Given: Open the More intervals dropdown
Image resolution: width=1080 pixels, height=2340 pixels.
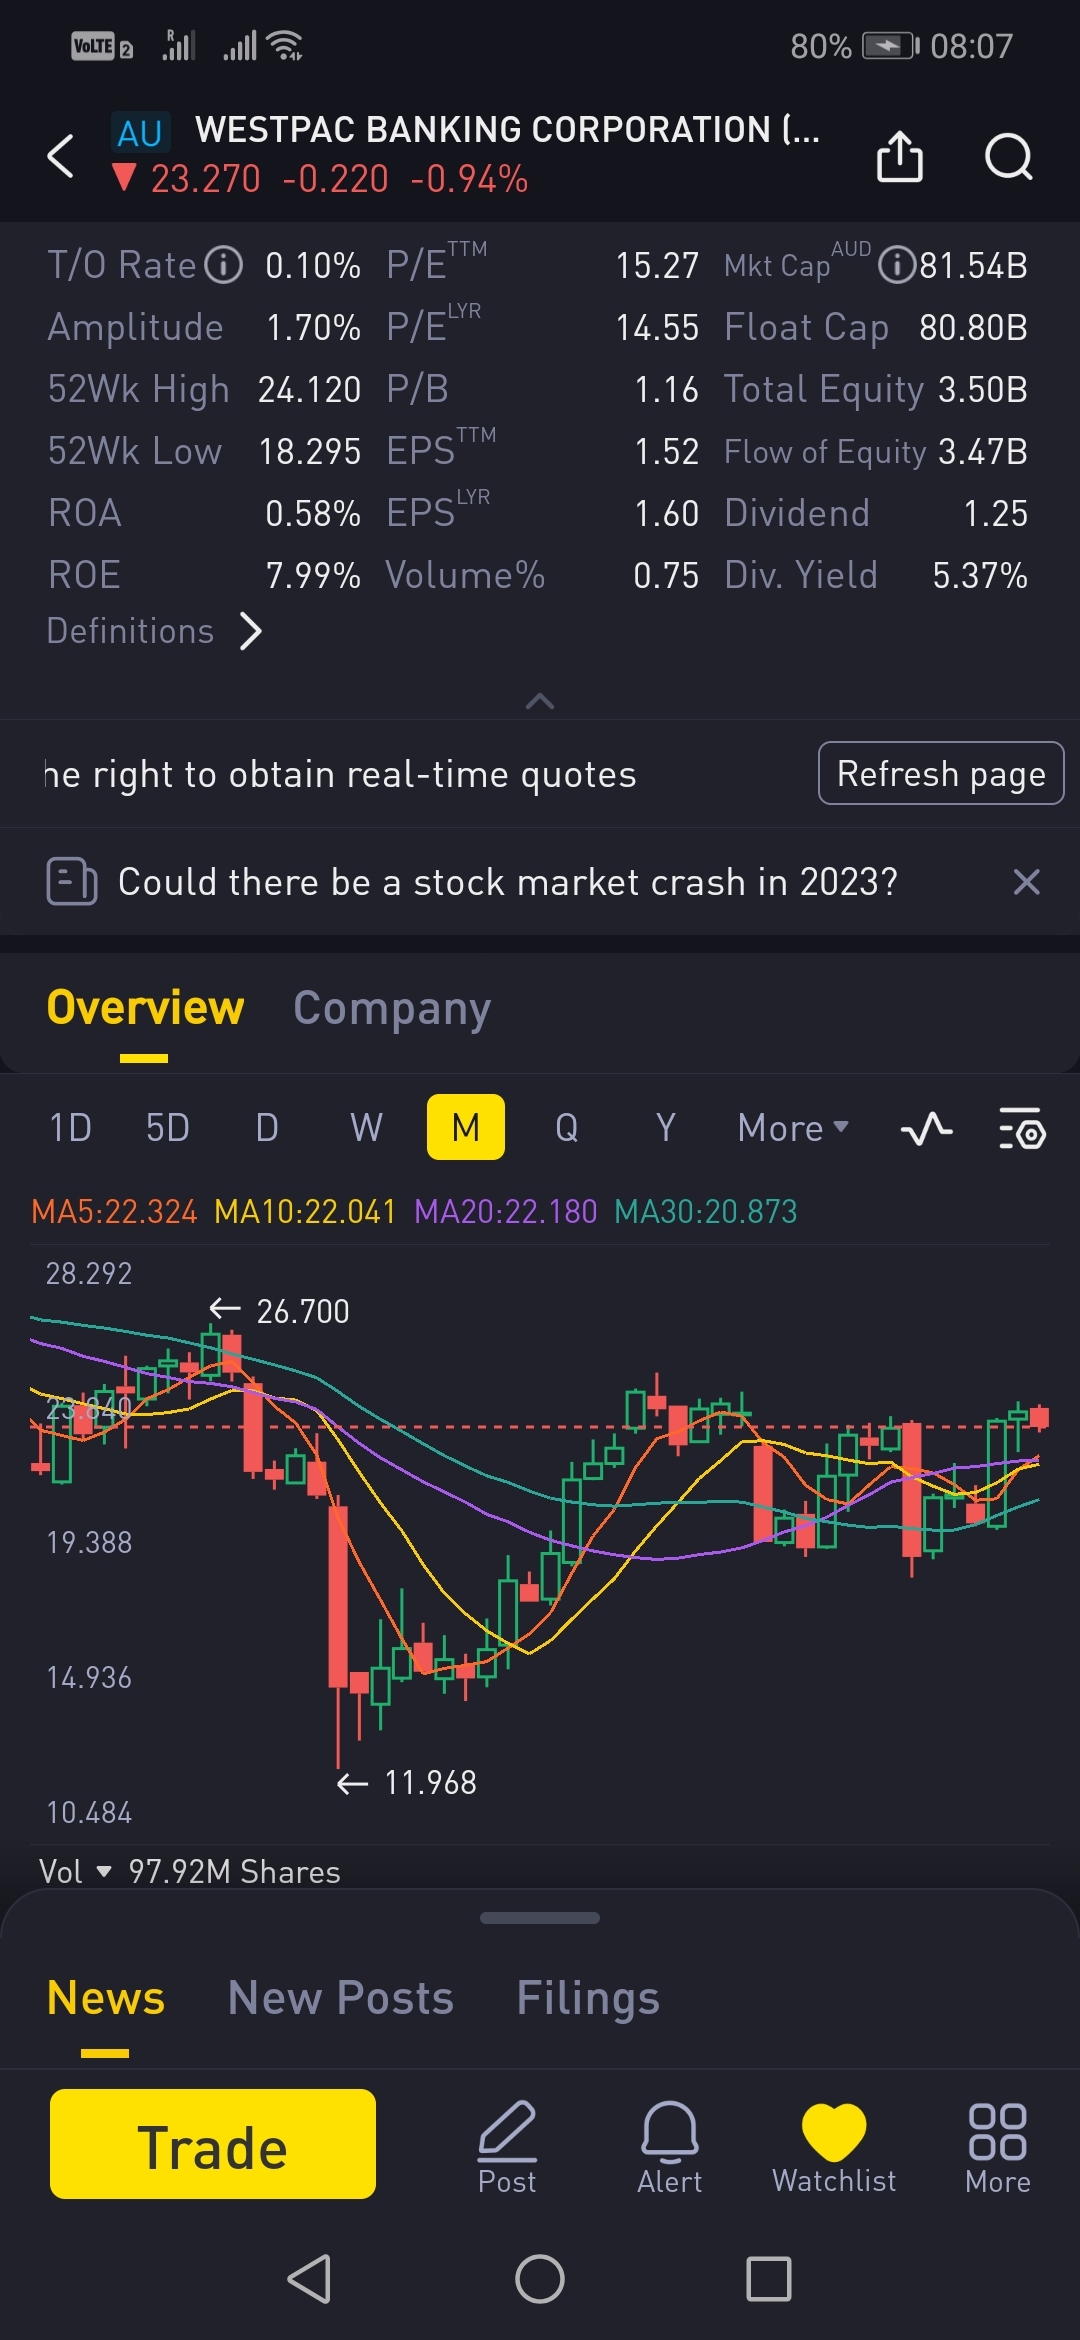Looking at the screenshot, I should click(x=793, y=1128).
